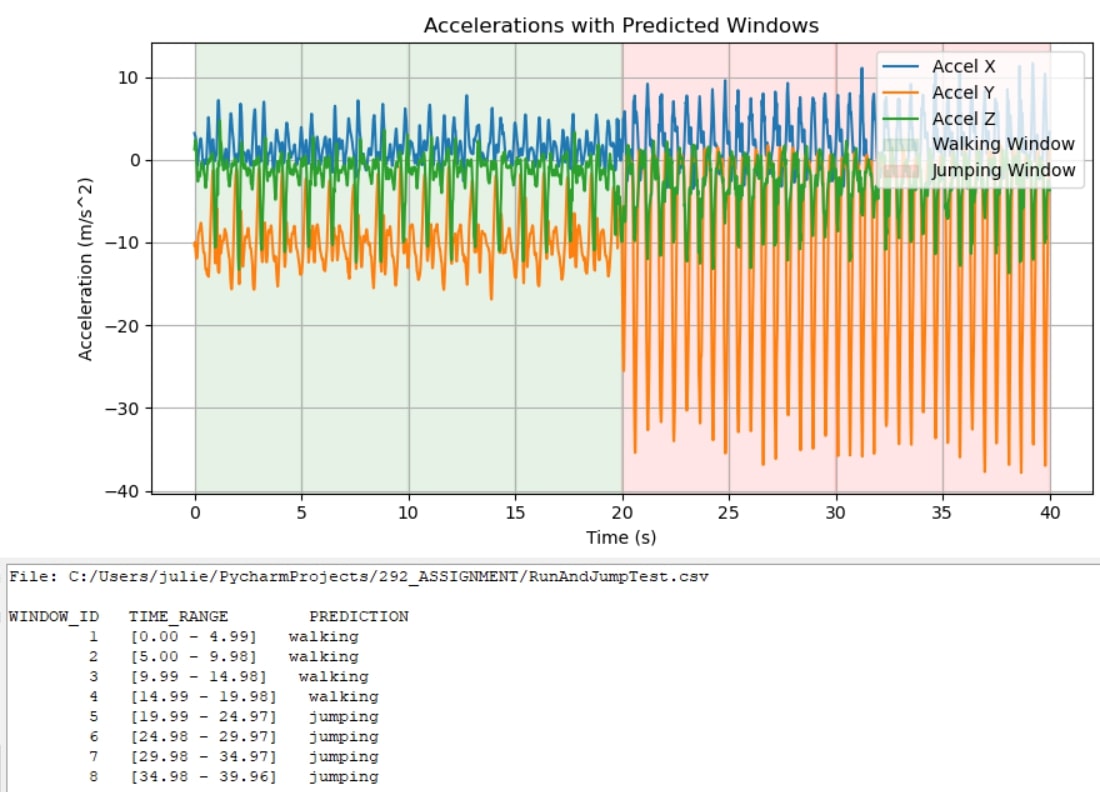Click the WINDOW_ID column header
The height and width of the screenshot is (792, 1100).
point(55,616)
